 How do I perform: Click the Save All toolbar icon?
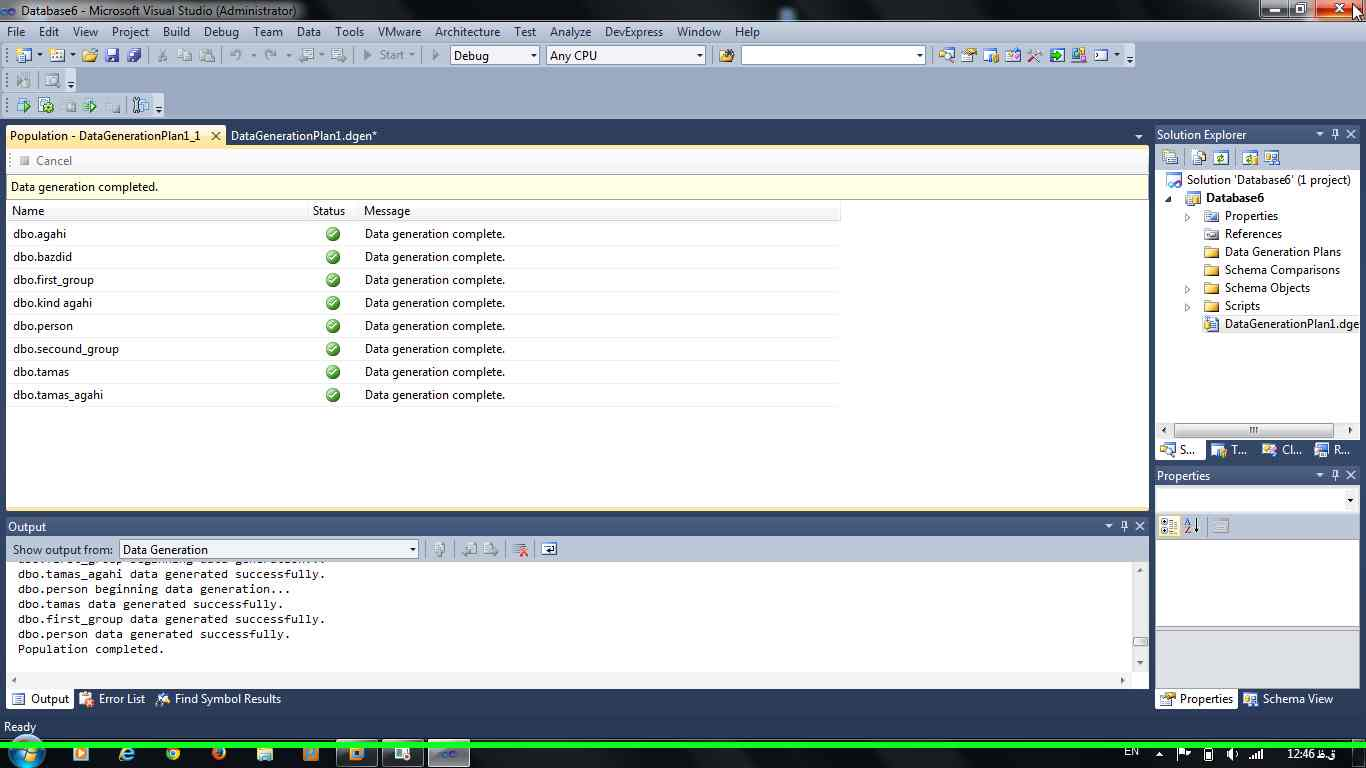pyautogui.click(x=134, y=56)
